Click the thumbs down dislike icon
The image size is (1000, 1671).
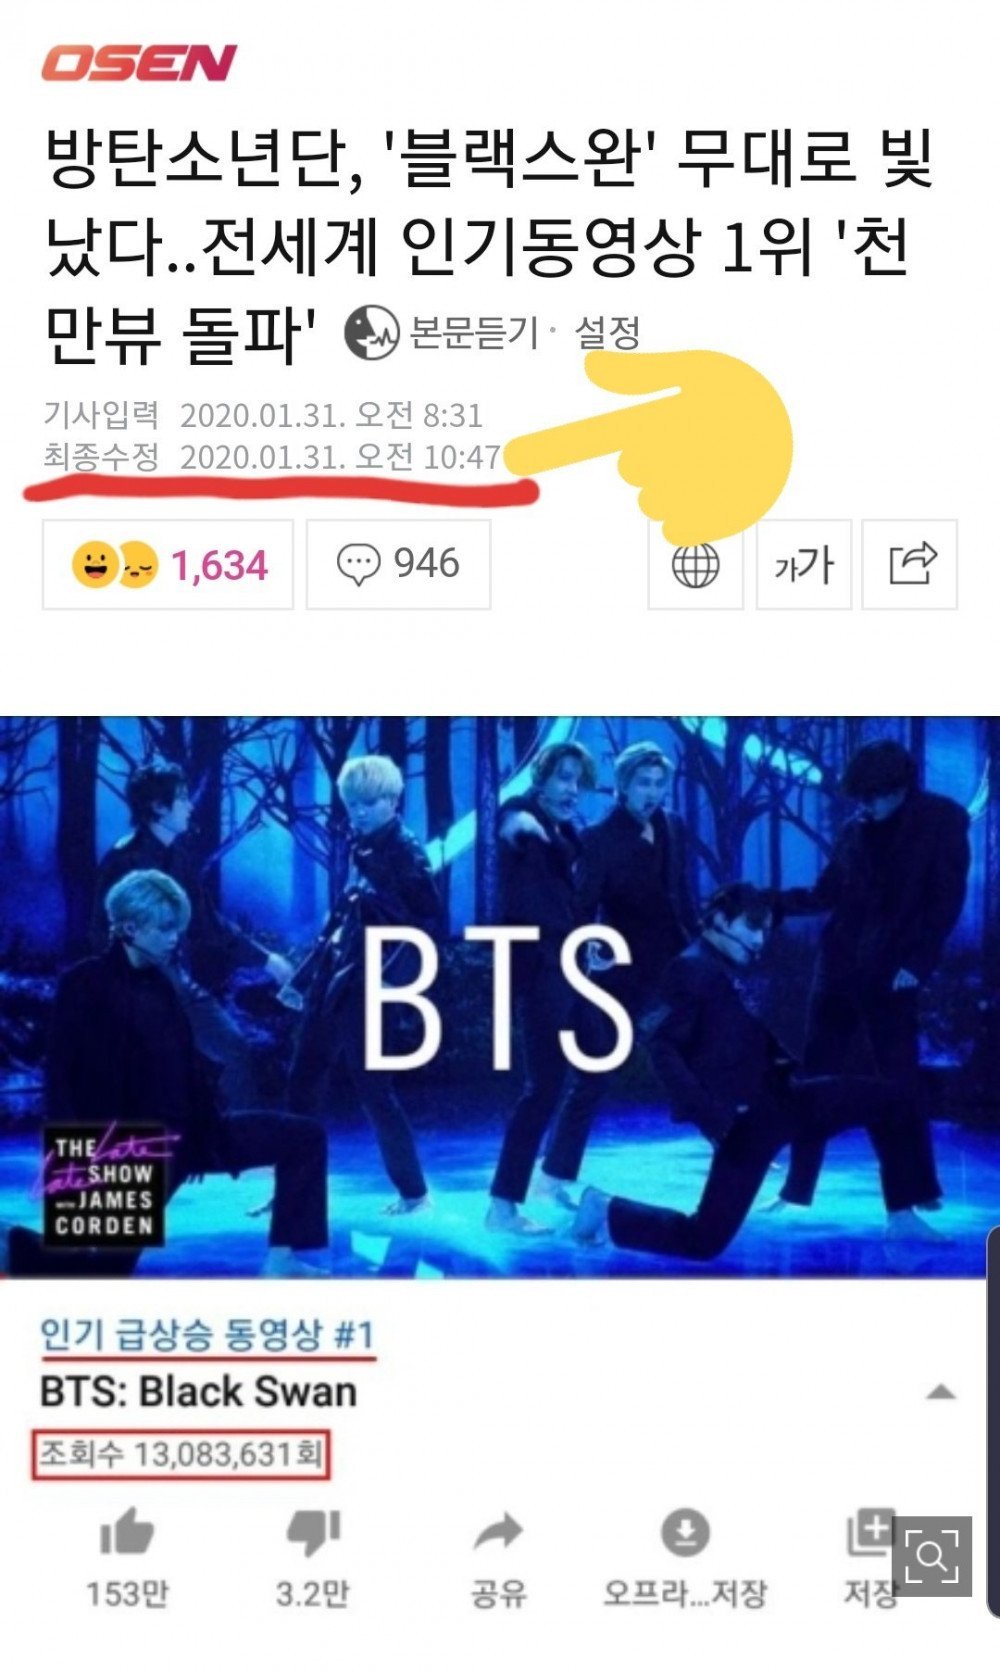(x=314, y=1533)
